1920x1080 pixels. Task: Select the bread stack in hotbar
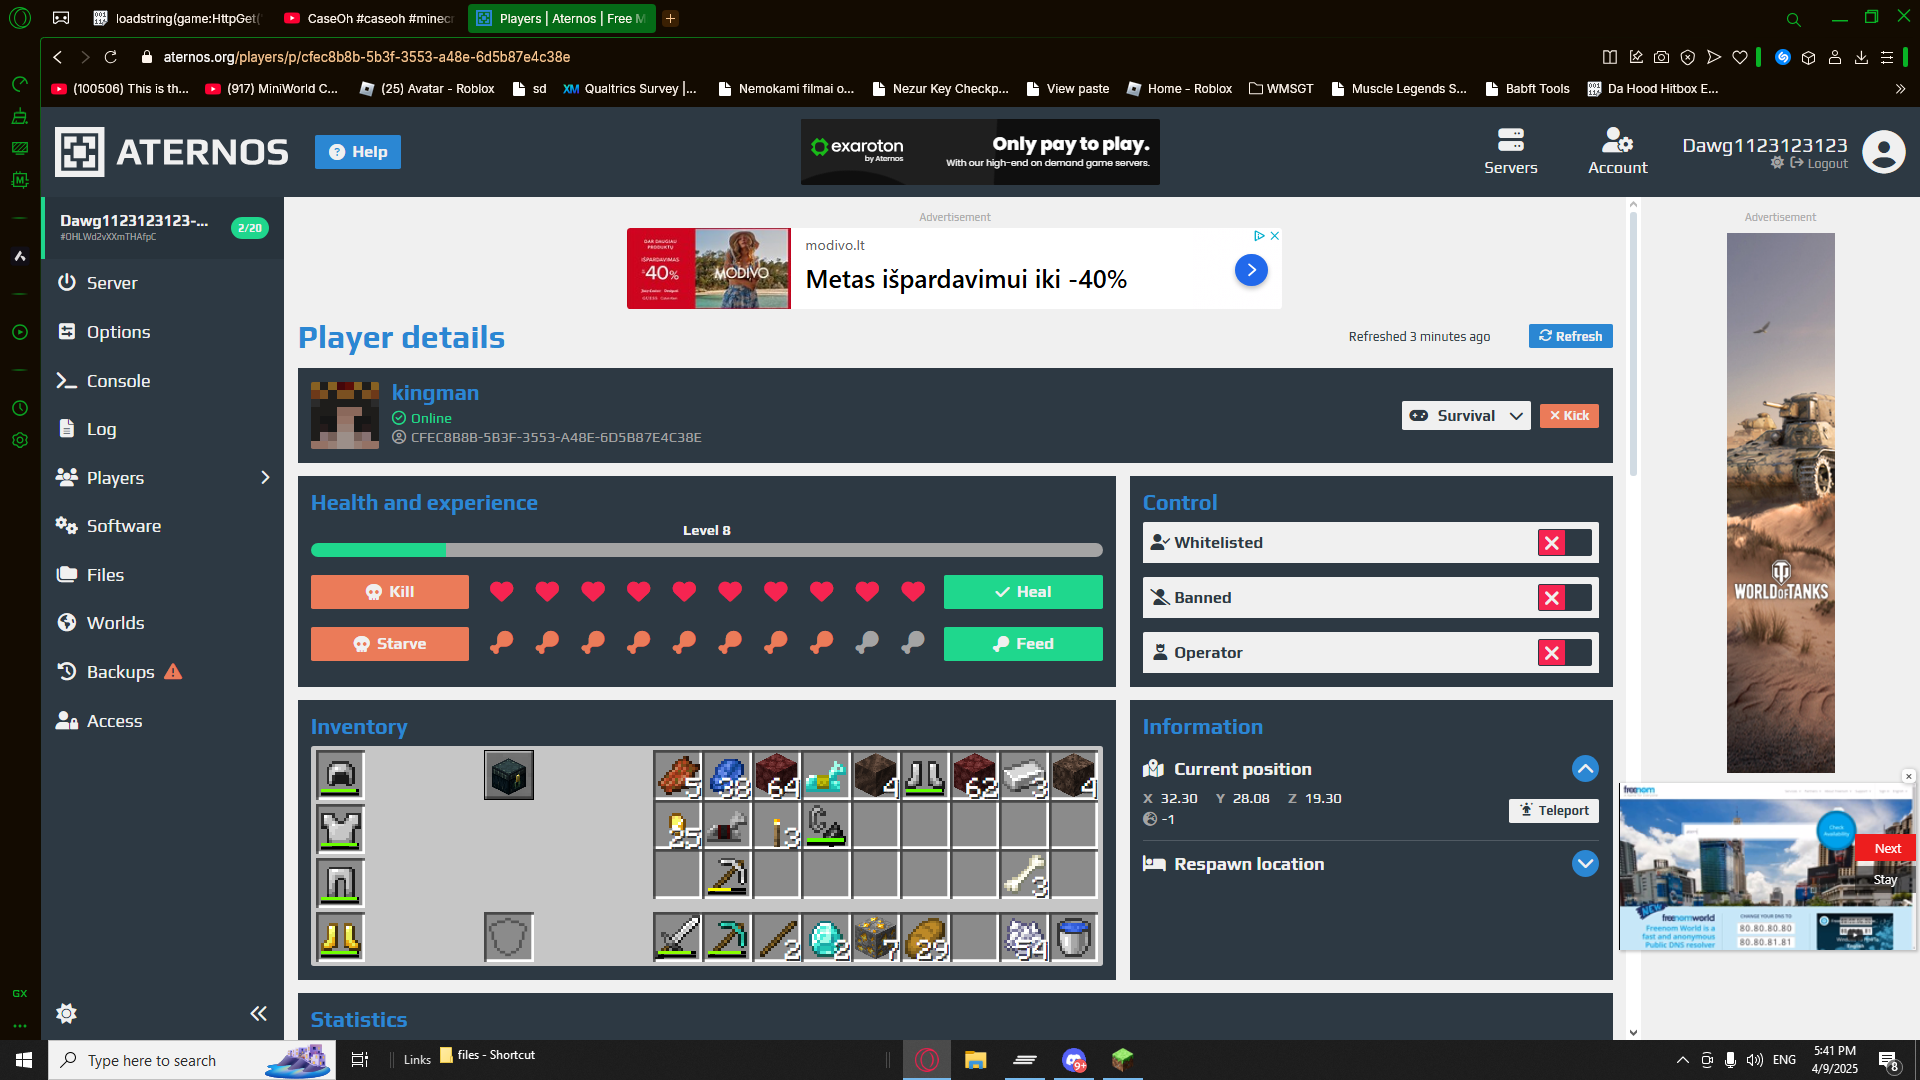point(925,937)
